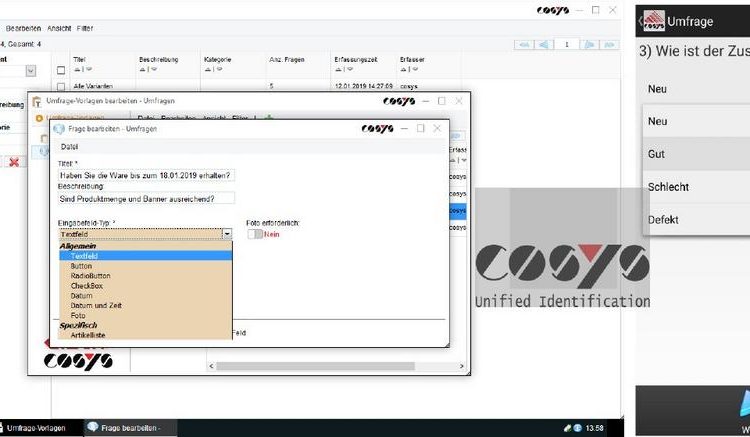Sort Kategorie column descending
The width and height of the screenshot is (750, 437).
(x=219, y=69)
